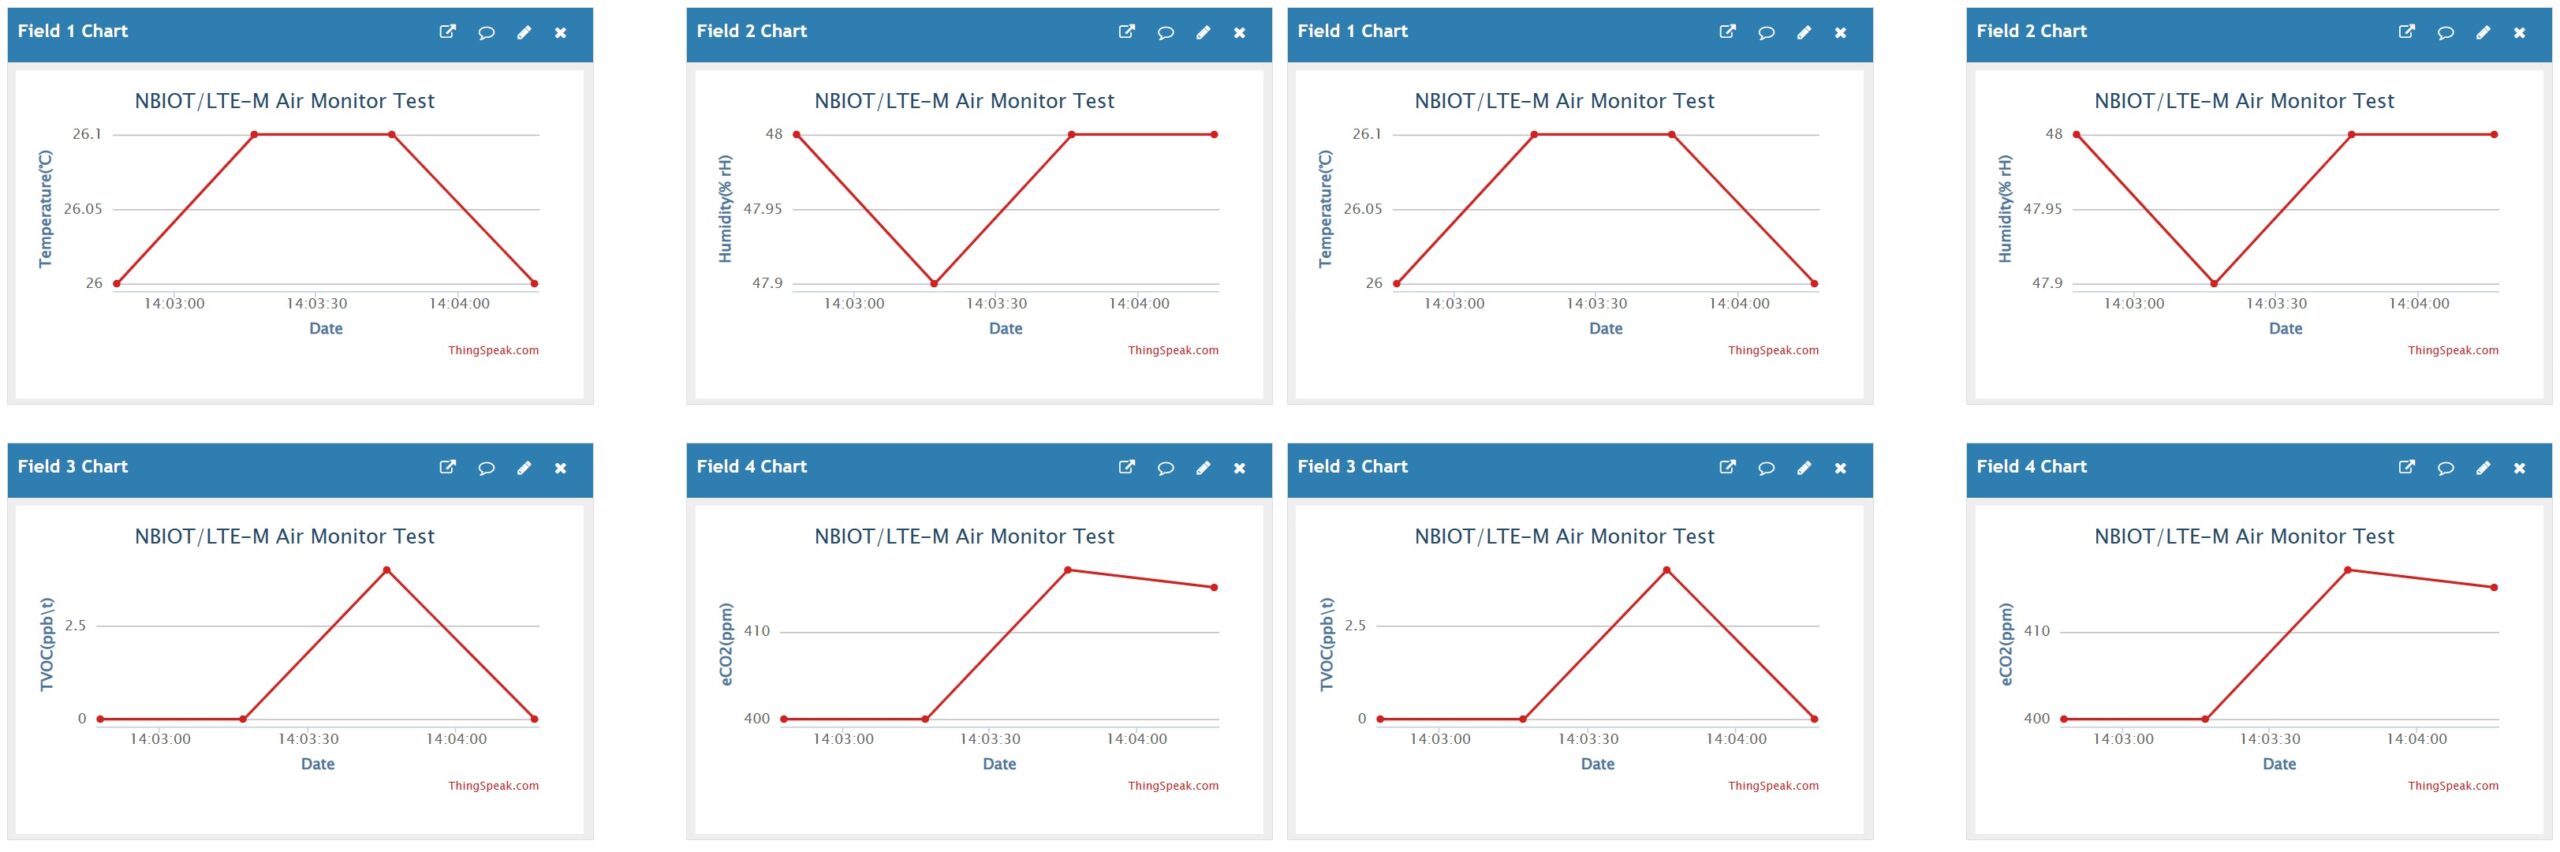
Task: Open comment icon on first Field 1 Chart
Action: (x=486, y=33)
